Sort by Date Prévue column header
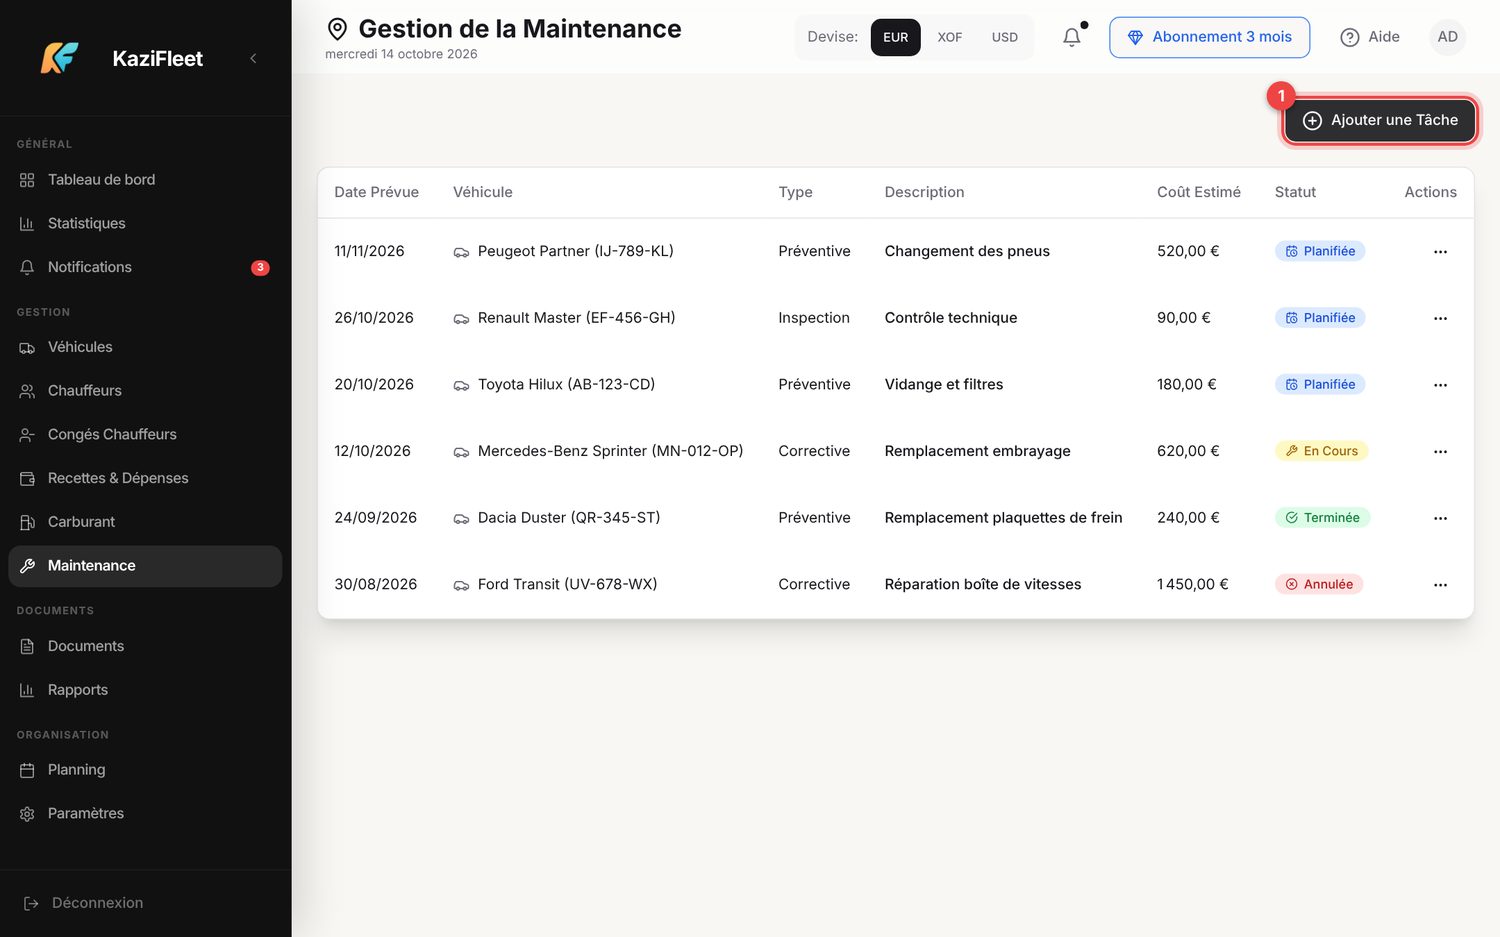 coord(376,192)
